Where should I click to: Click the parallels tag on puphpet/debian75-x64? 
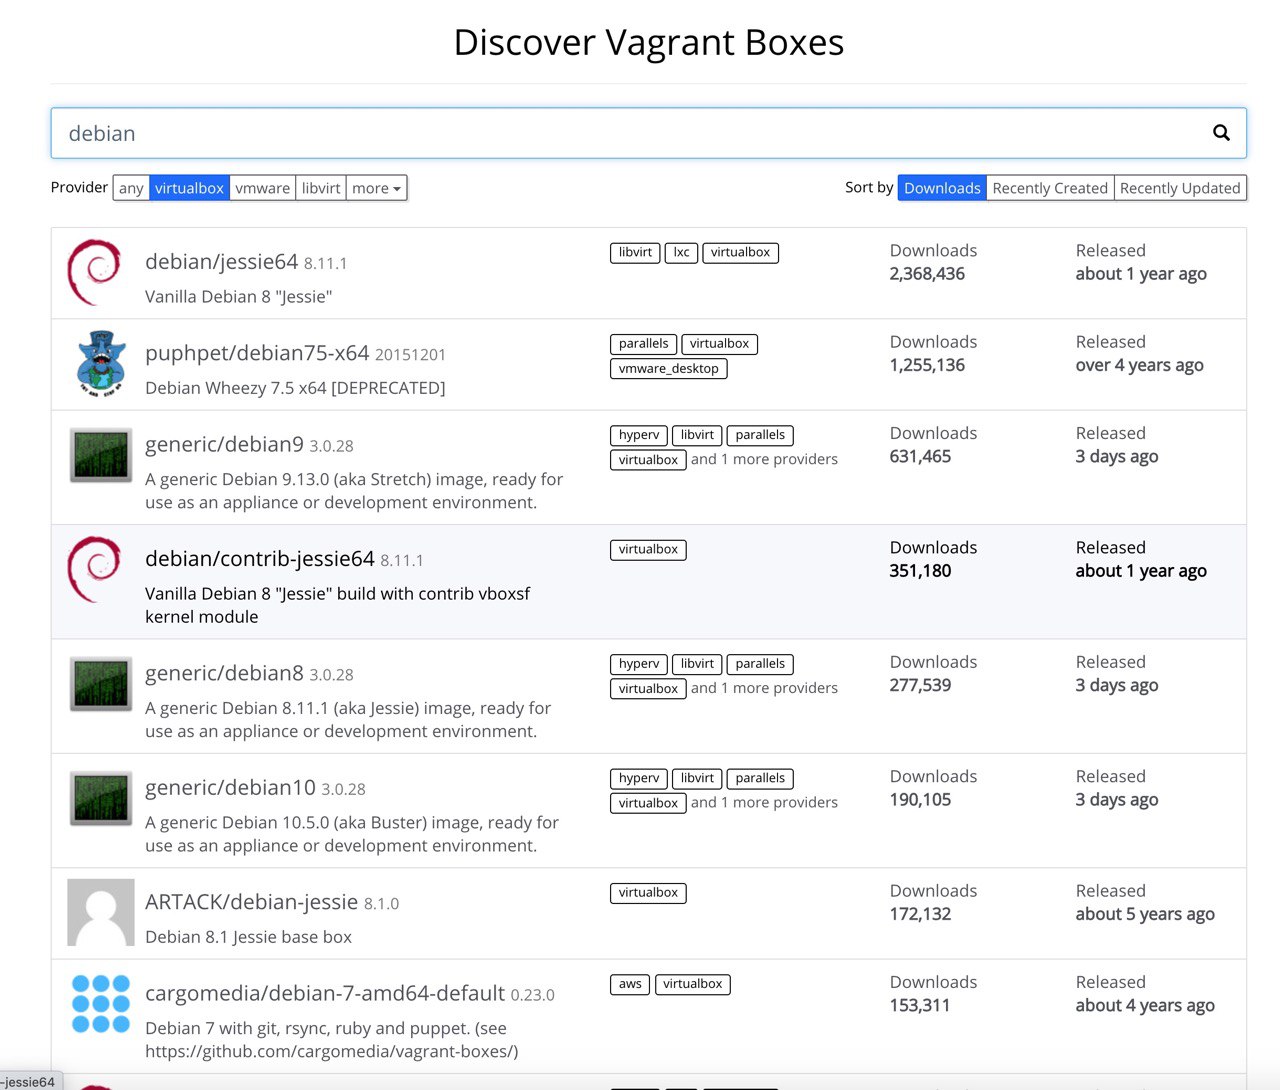[x=643, y=344]
